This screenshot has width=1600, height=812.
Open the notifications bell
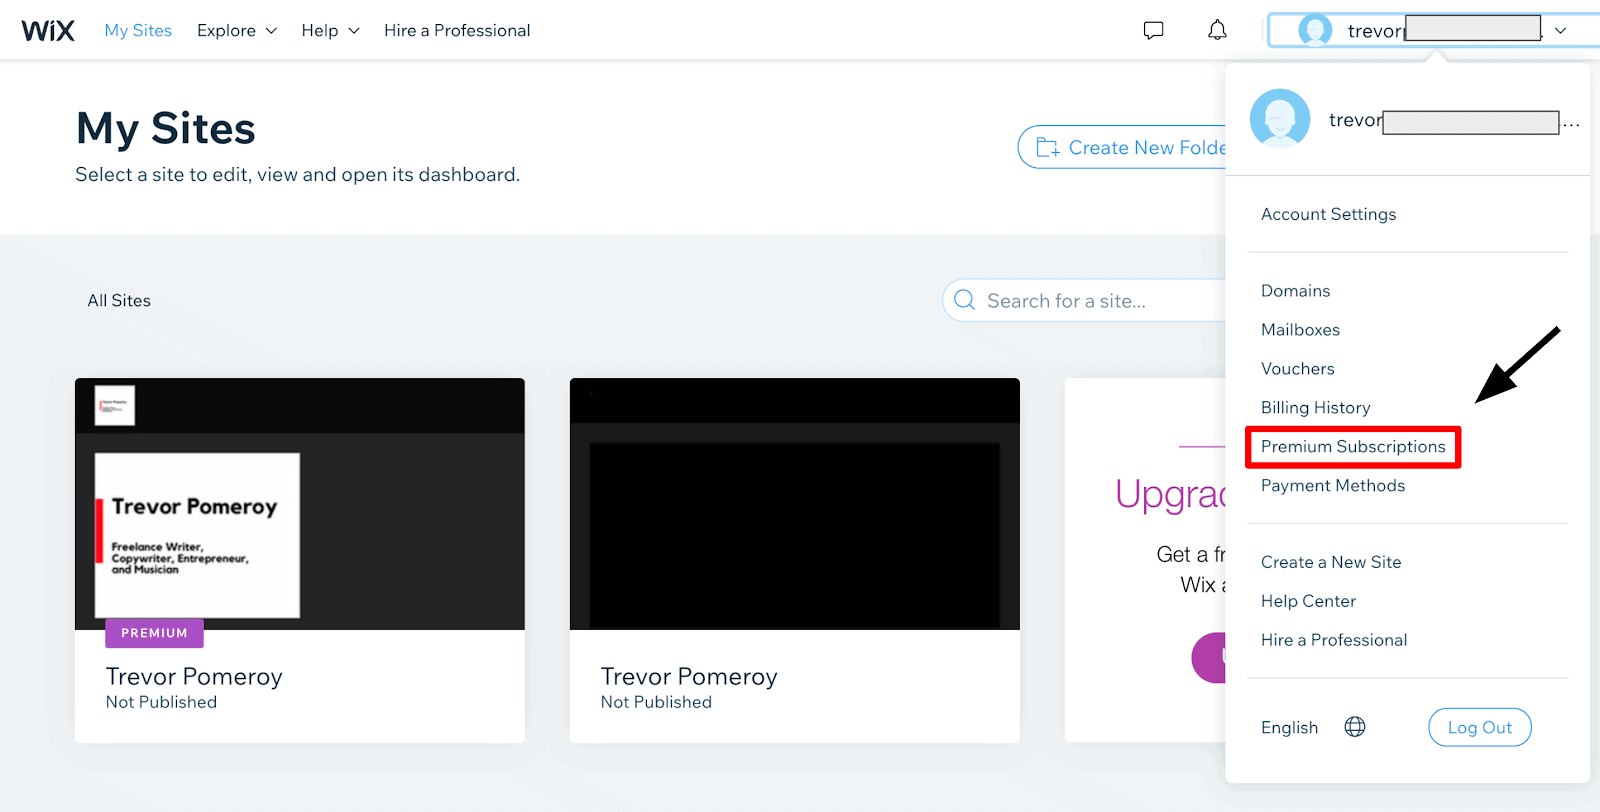pos(1217,30)
